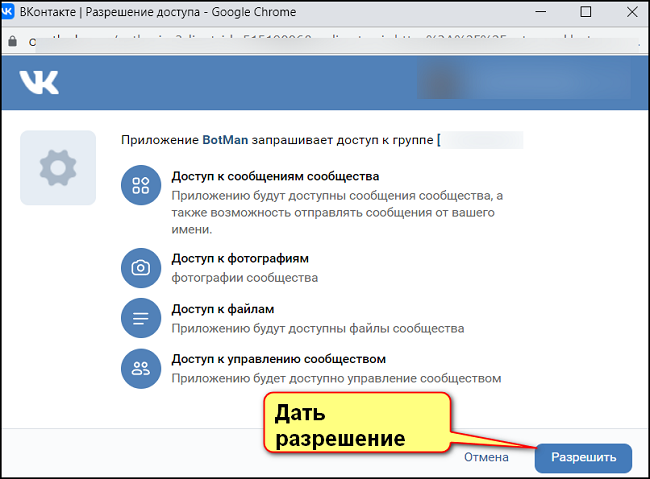
Task: Select 'Доступ к управлению сообществом' heading
Action: [x=279, y=359]
